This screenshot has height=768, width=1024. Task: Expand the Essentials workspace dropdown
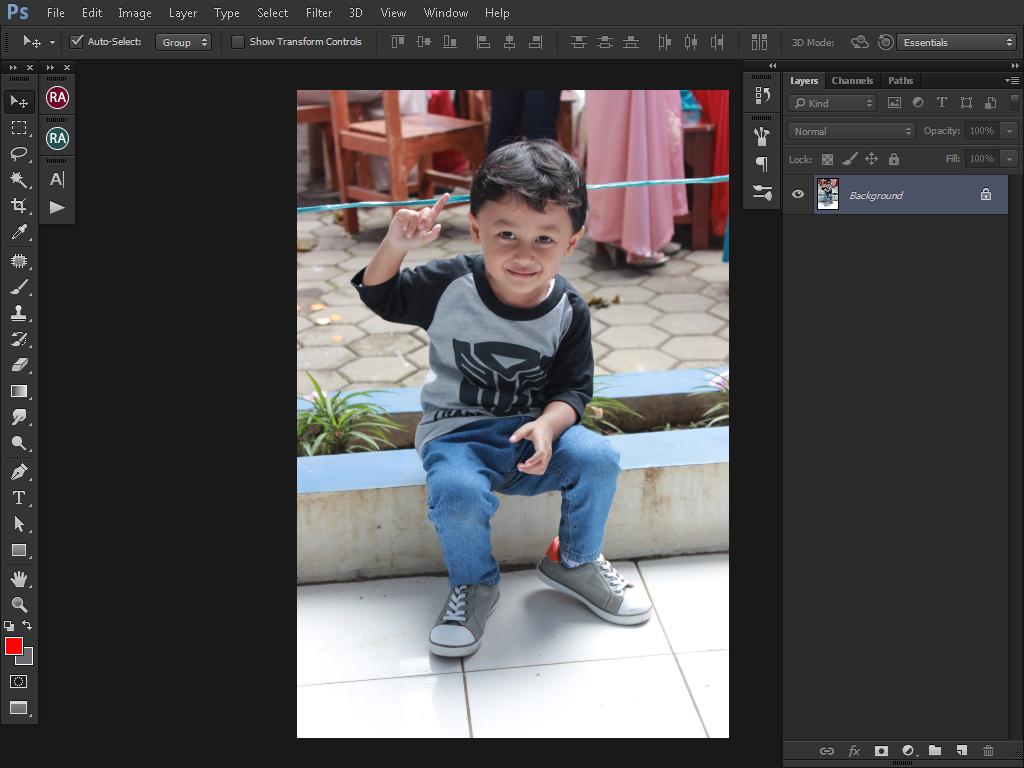[x=957, y=42]
